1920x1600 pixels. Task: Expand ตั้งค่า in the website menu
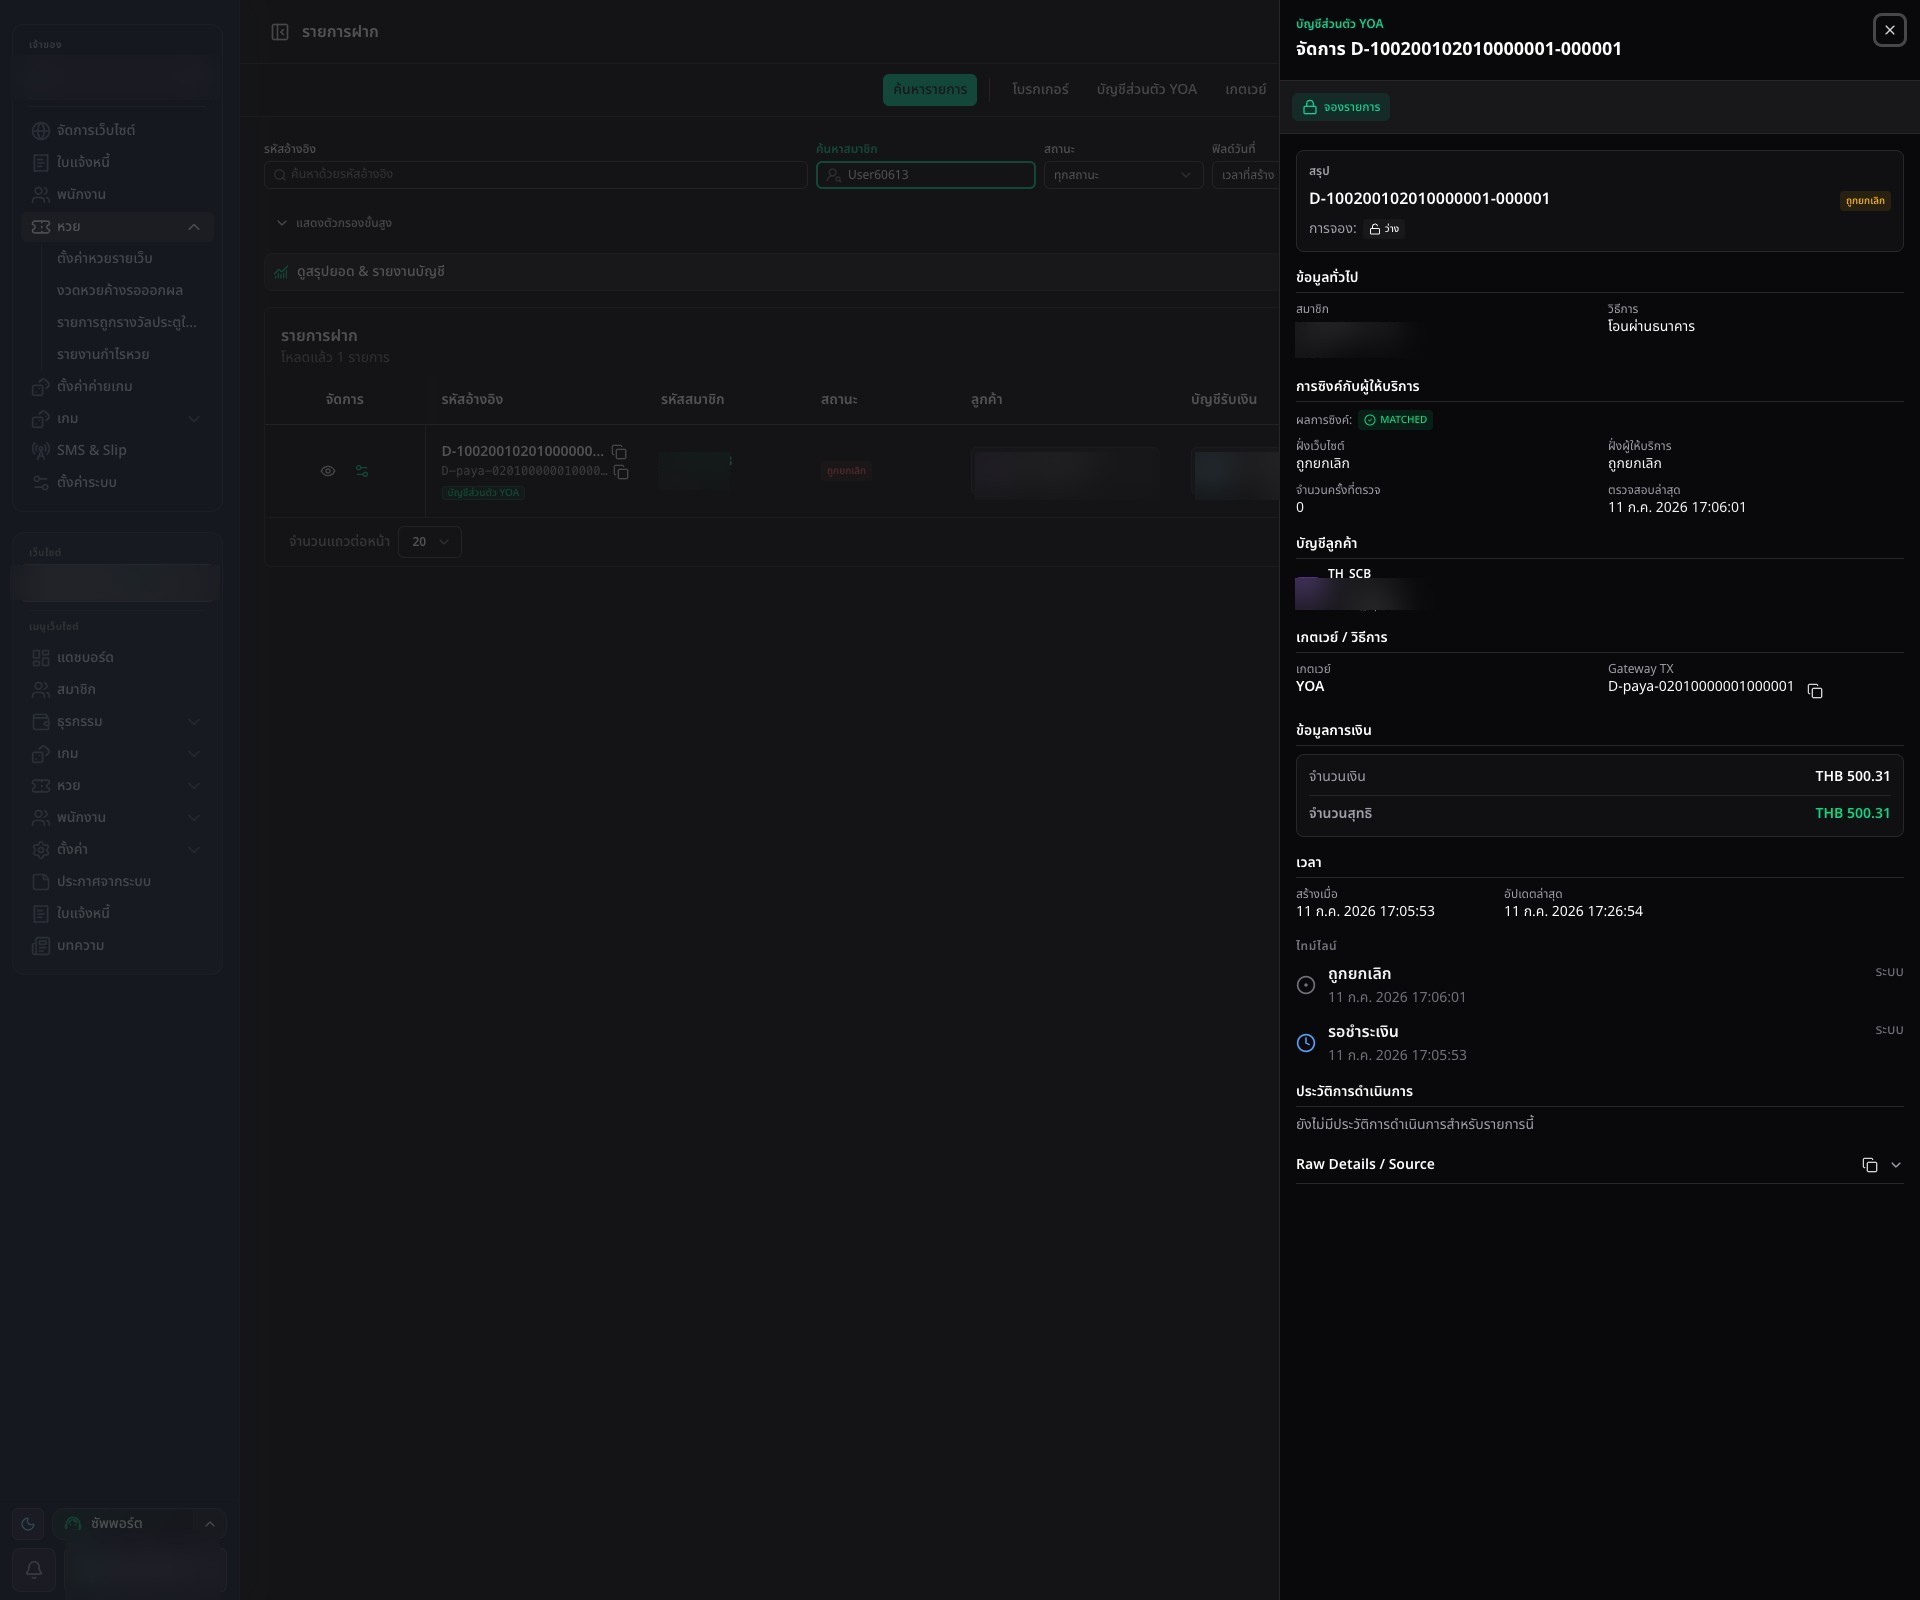tap(117, 850)
